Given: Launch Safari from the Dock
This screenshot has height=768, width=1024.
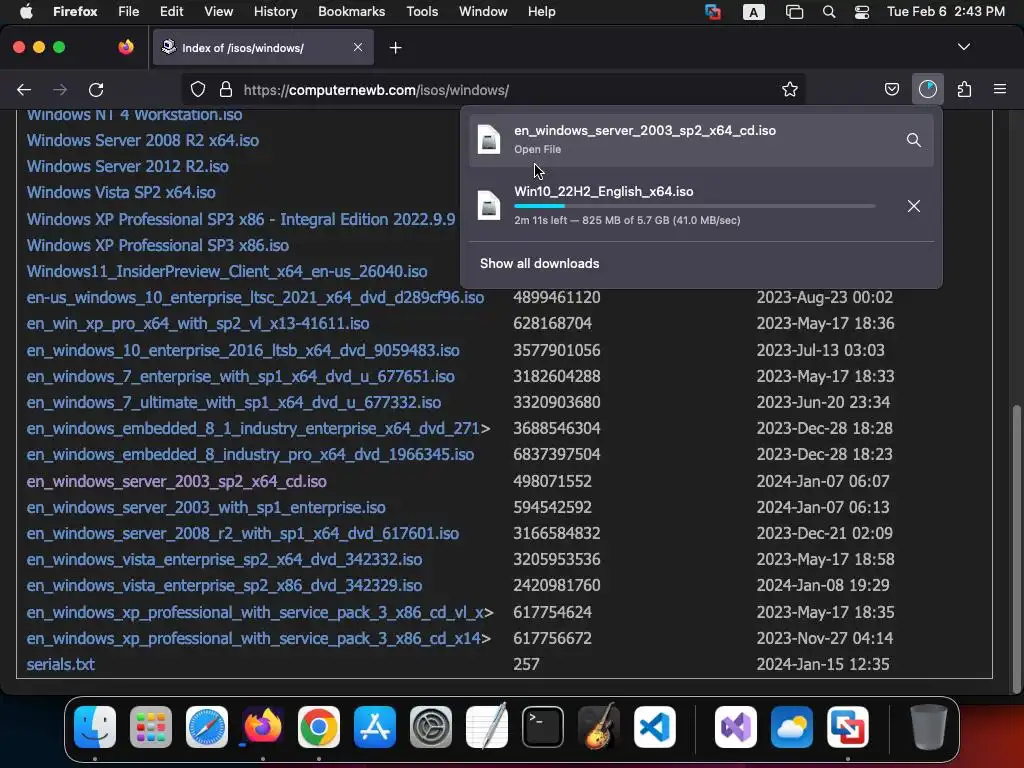Looking at the screenshot, I should click(207, 727).
